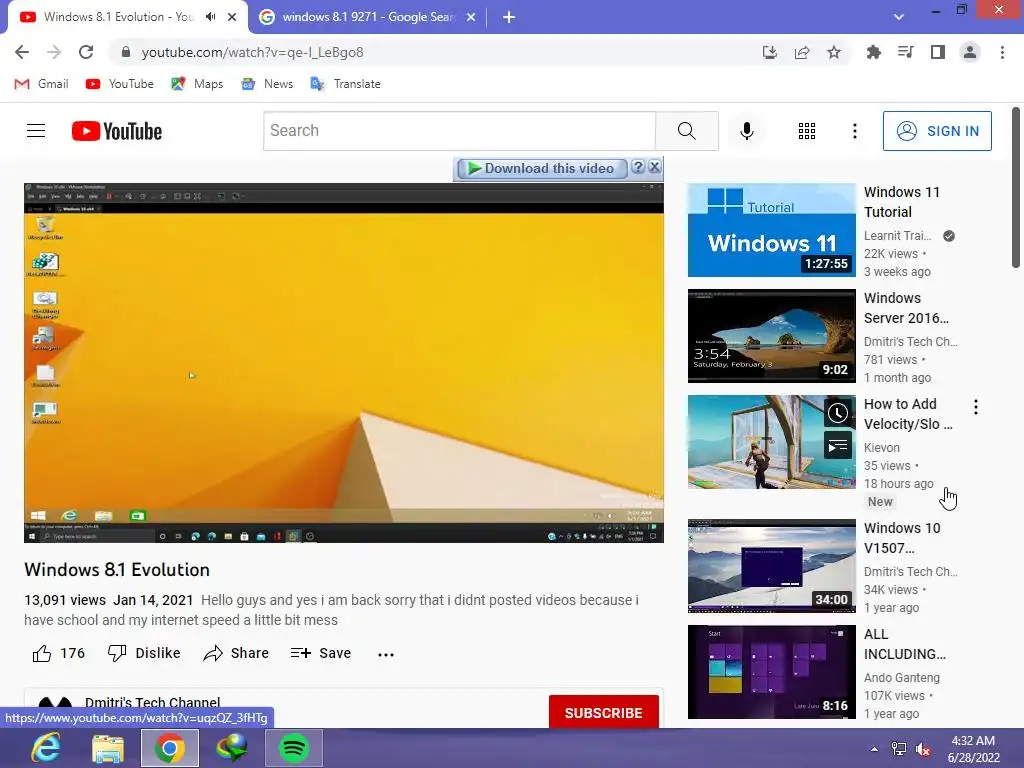Open the News bookmark
The width and height of the screenshot is (1024, 768).
tap(266, 84)
